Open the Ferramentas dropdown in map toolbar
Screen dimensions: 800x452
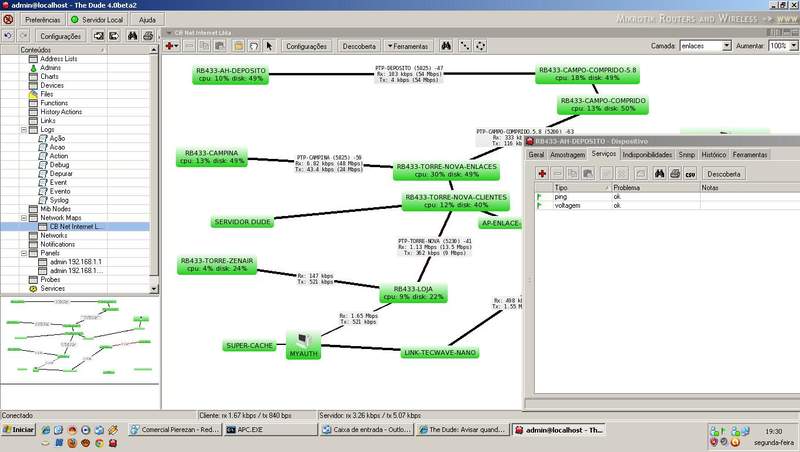point(408,46)
